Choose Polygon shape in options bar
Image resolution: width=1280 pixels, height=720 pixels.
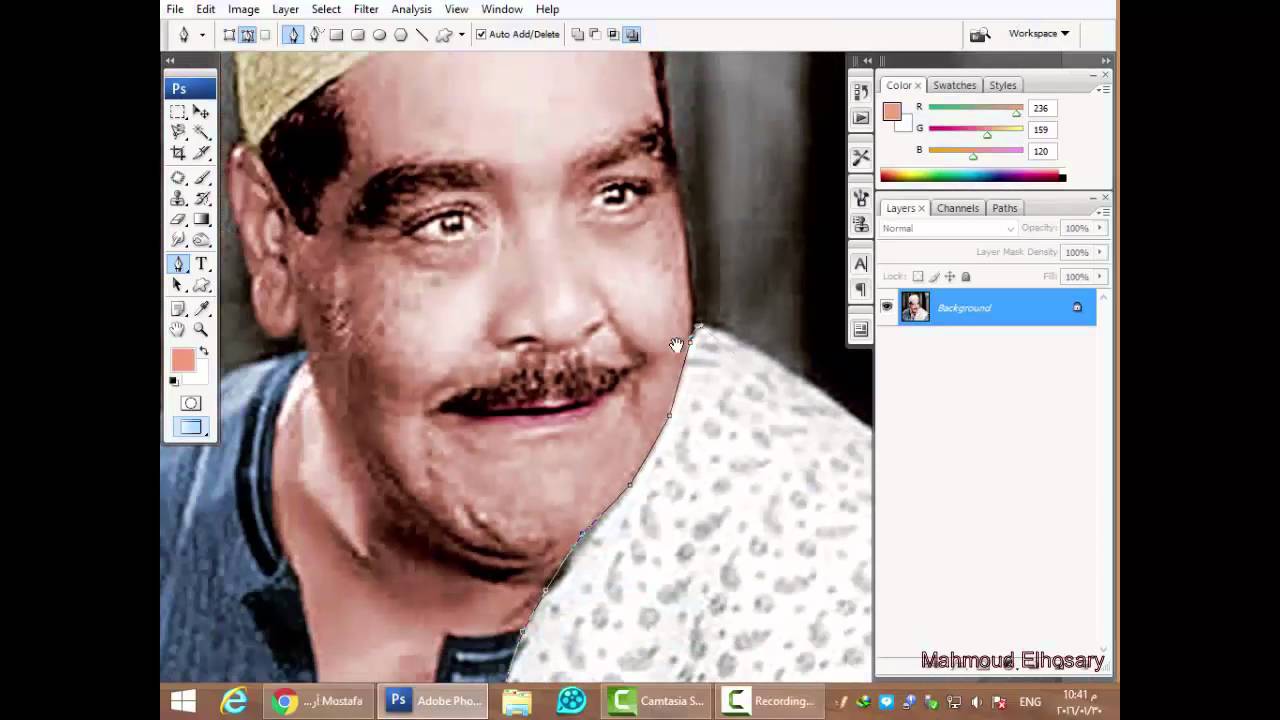(x=400, y=35)
